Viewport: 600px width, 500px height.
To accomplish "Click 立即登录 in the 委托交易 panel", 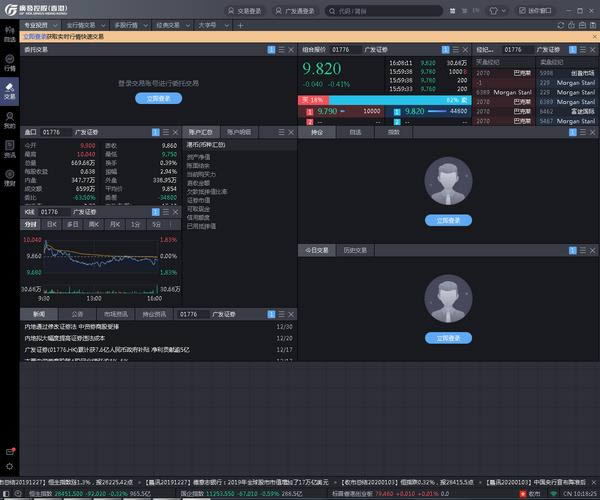I will [158, 98].
